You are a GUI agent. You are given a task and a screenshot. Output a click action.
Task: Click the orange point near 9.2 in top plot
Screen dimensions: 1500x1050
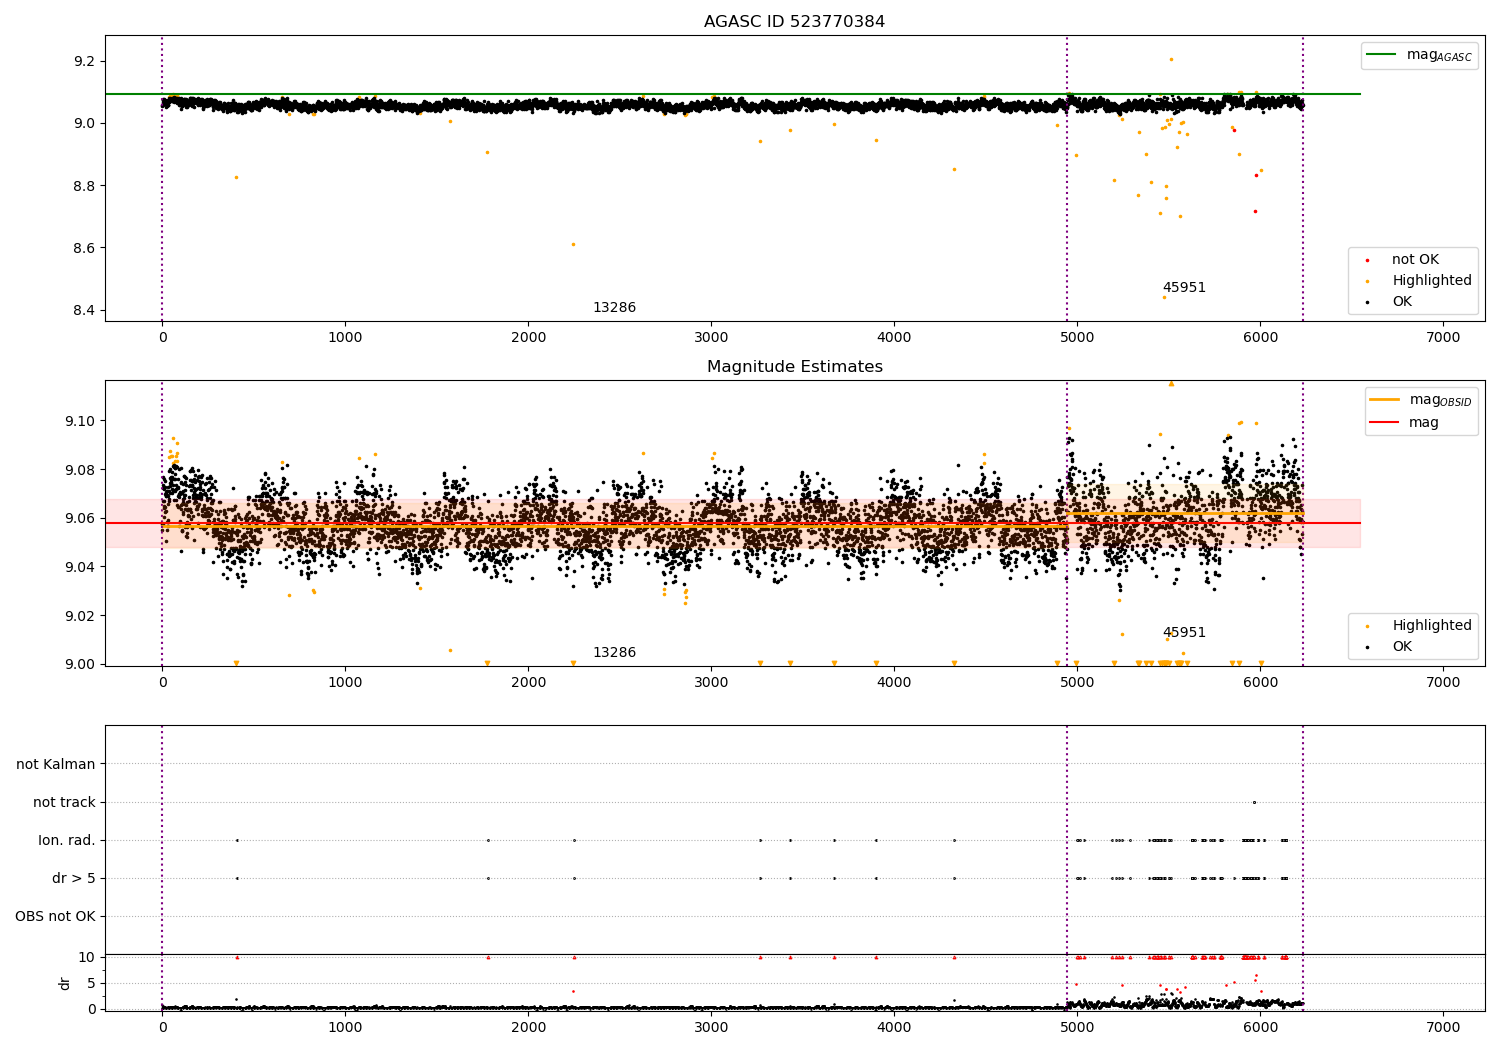coord(1171,59)
